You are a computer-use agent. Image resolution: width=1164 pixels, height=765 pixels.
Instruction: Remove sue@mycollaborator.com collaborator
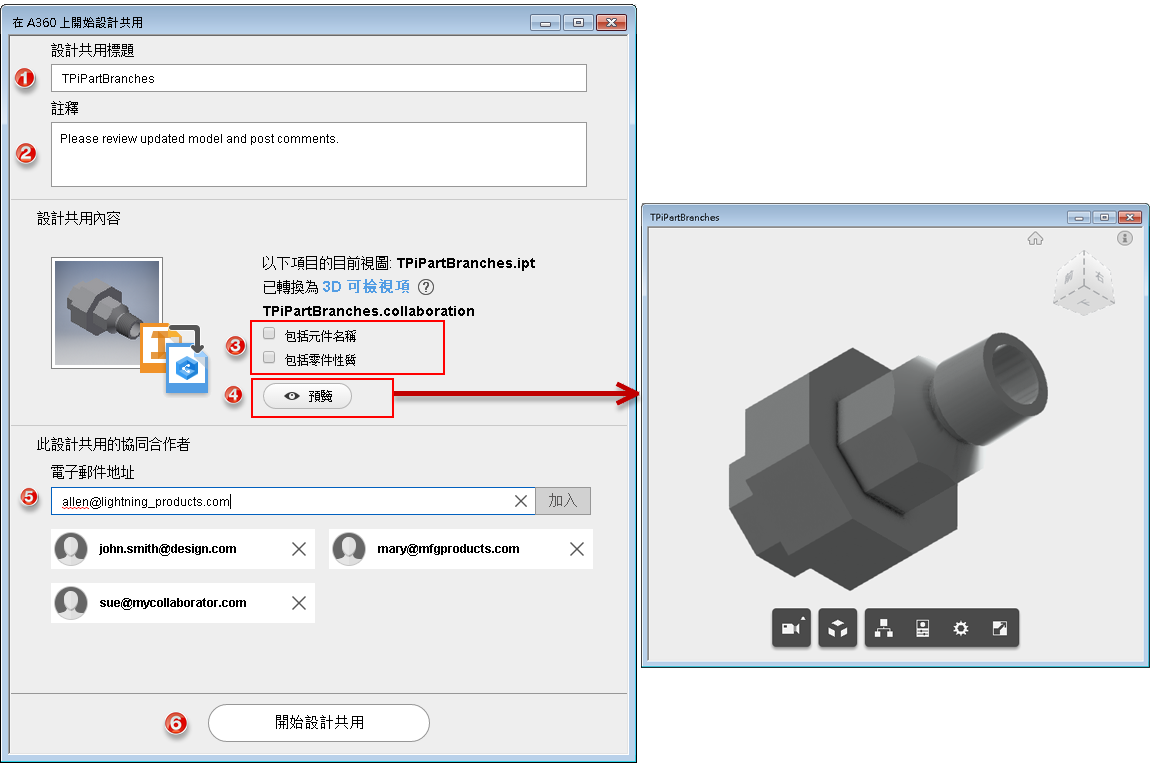click(x=299, y=603)
